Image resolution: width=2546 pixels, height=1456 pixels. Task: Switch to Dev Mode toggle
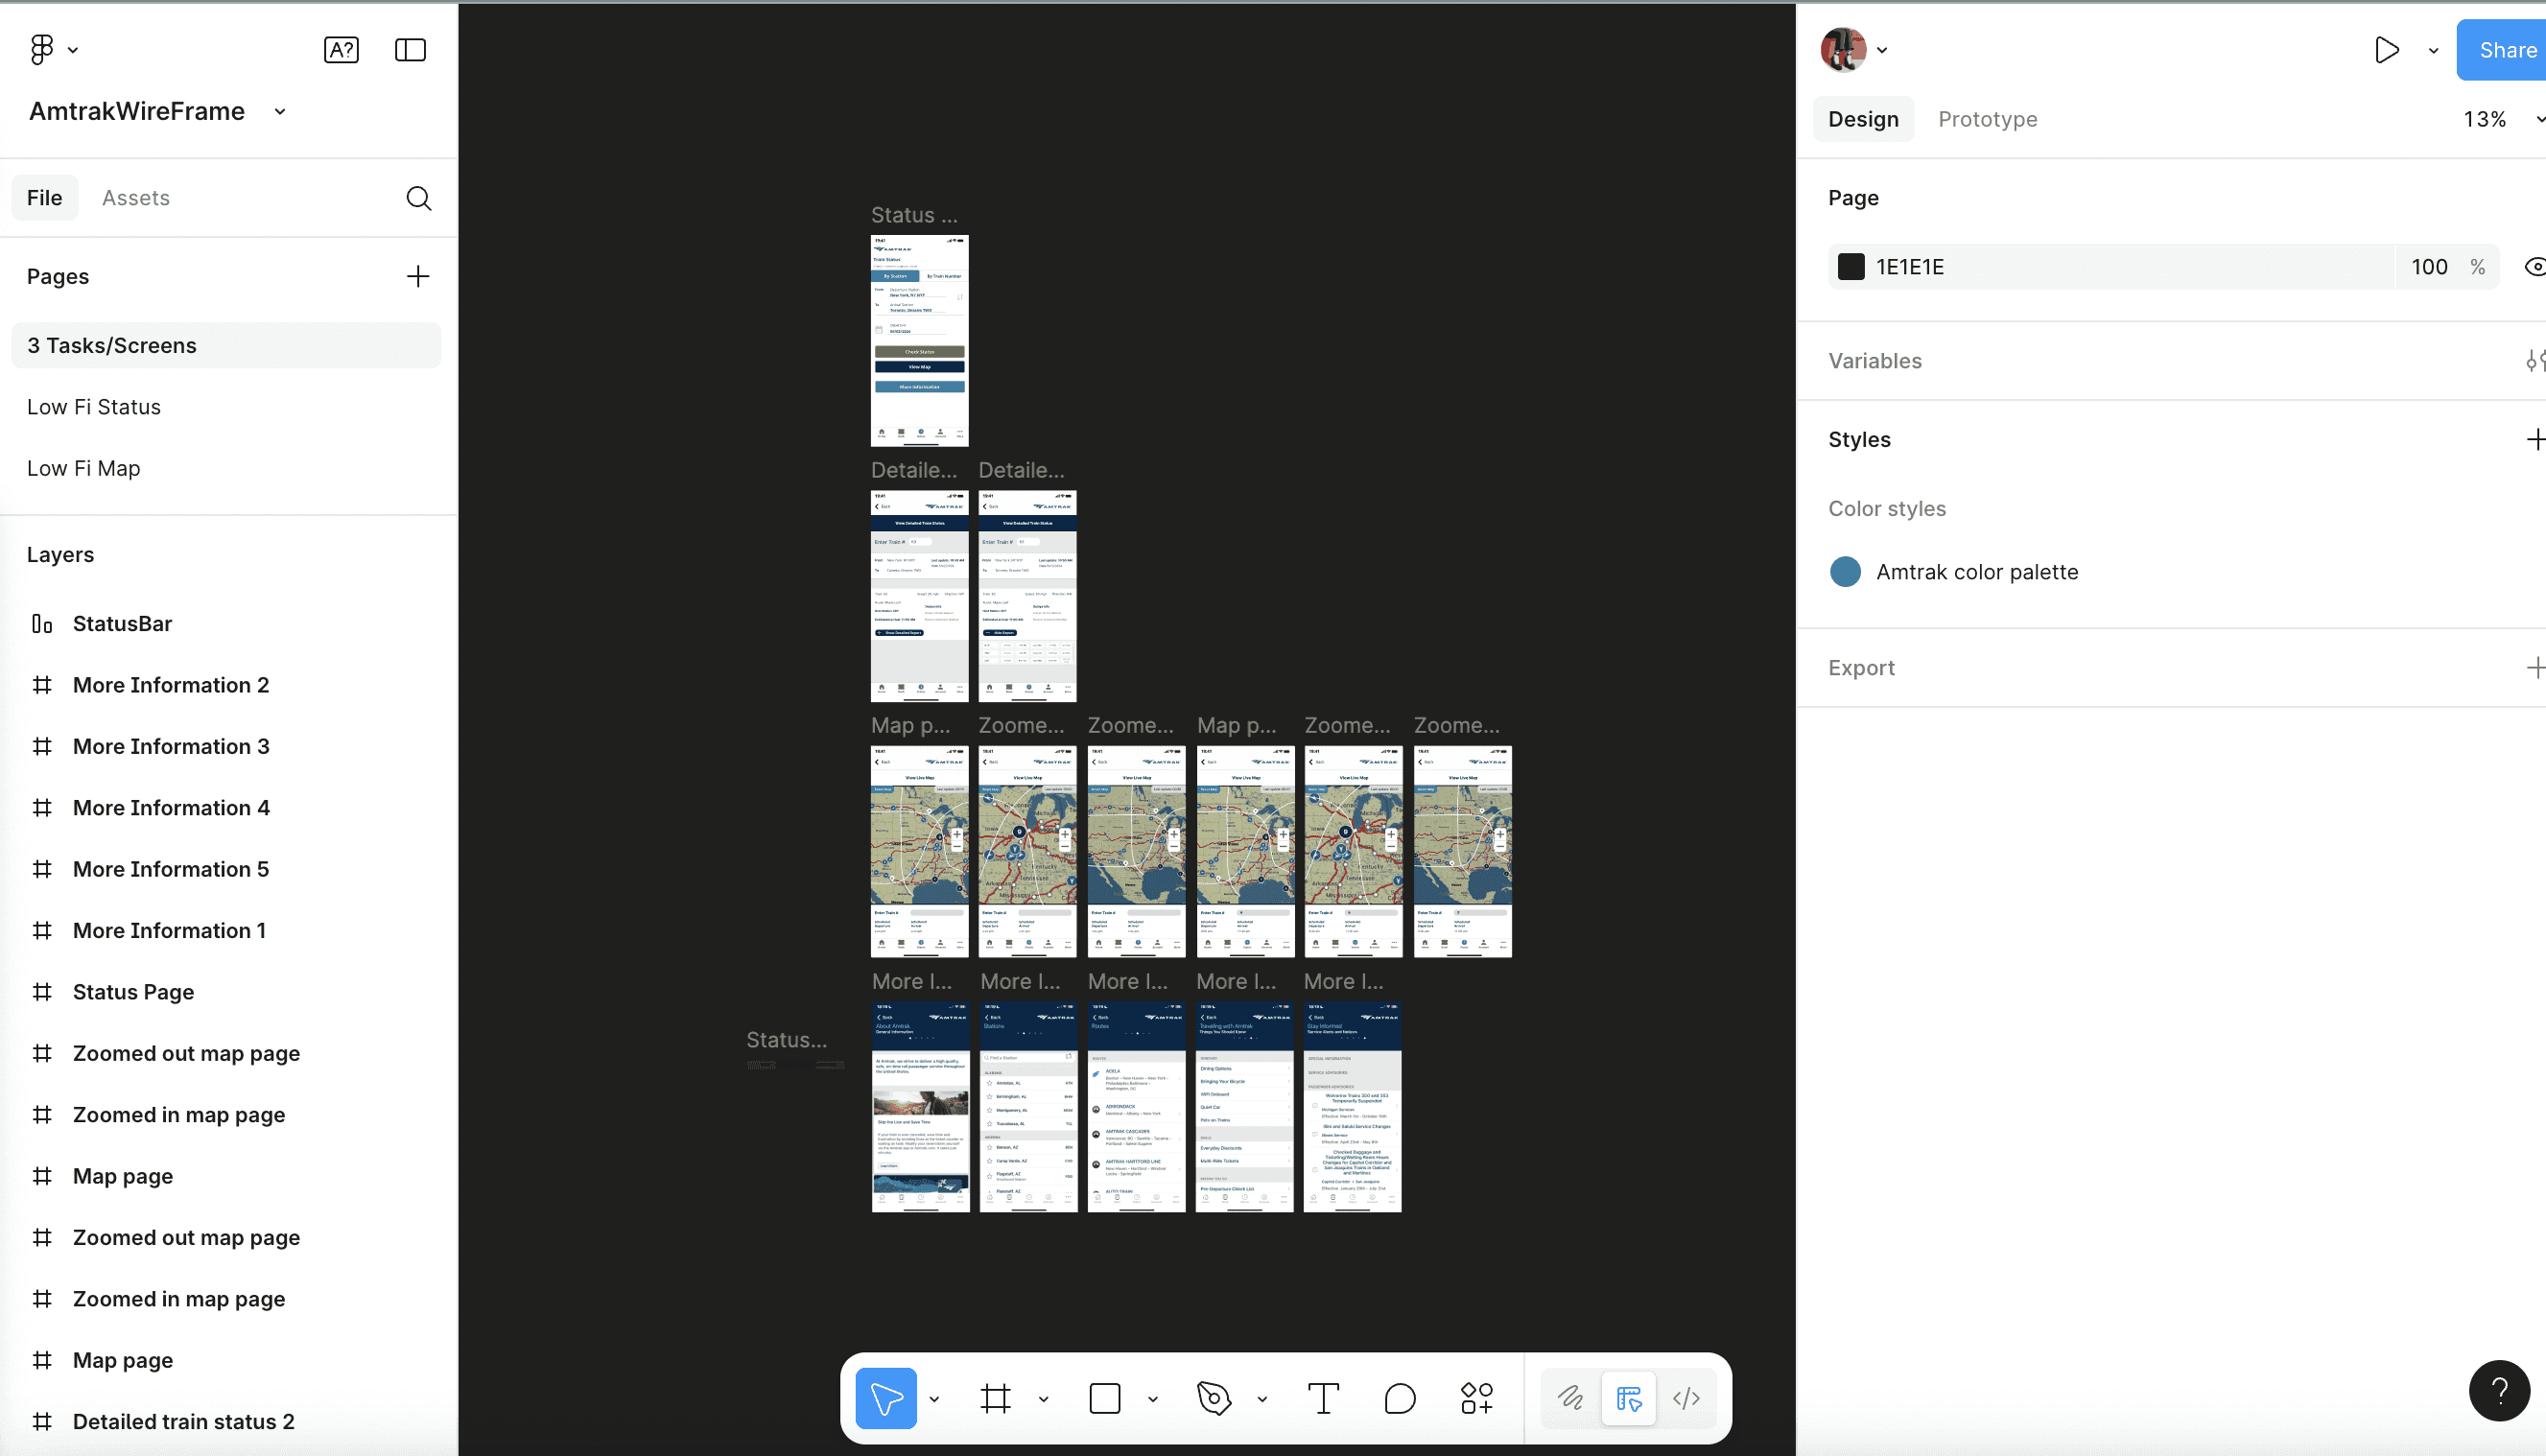point(1686,1398)
